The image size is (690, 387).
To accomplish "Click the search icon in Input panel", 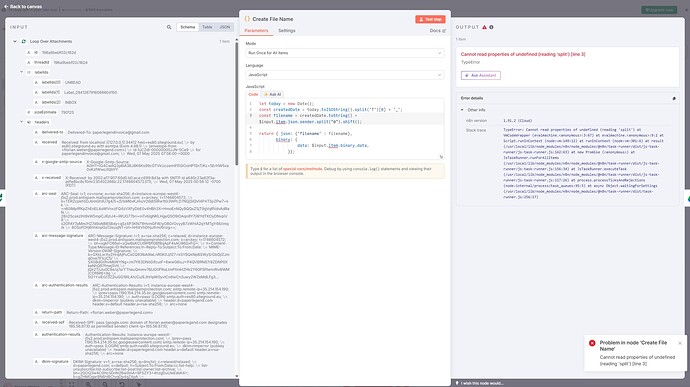I will [x=169, y=27].
